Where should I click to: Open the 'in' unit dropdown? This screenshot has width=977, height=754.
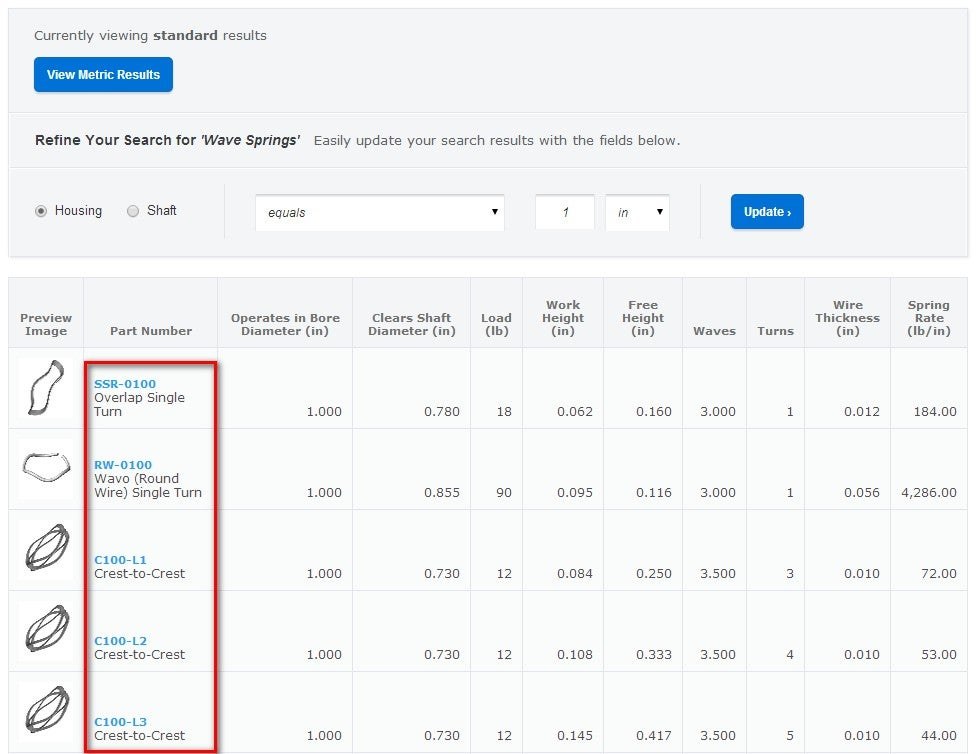637,212
